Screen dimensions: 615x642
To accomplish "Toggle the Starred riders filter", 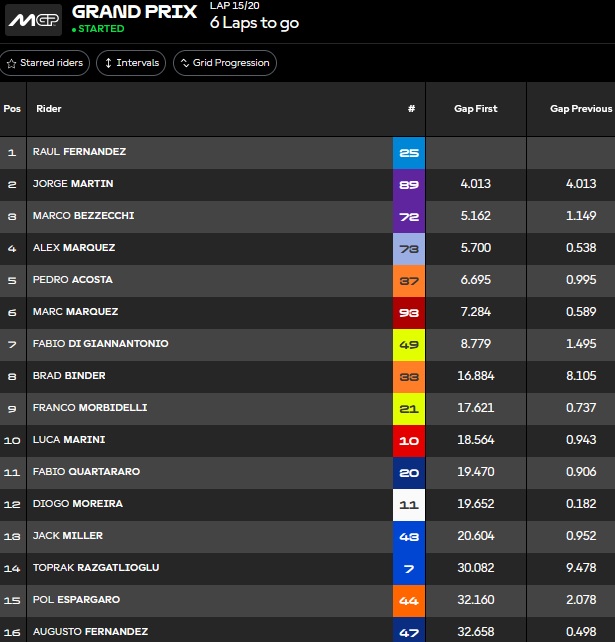I will [44, 63].
